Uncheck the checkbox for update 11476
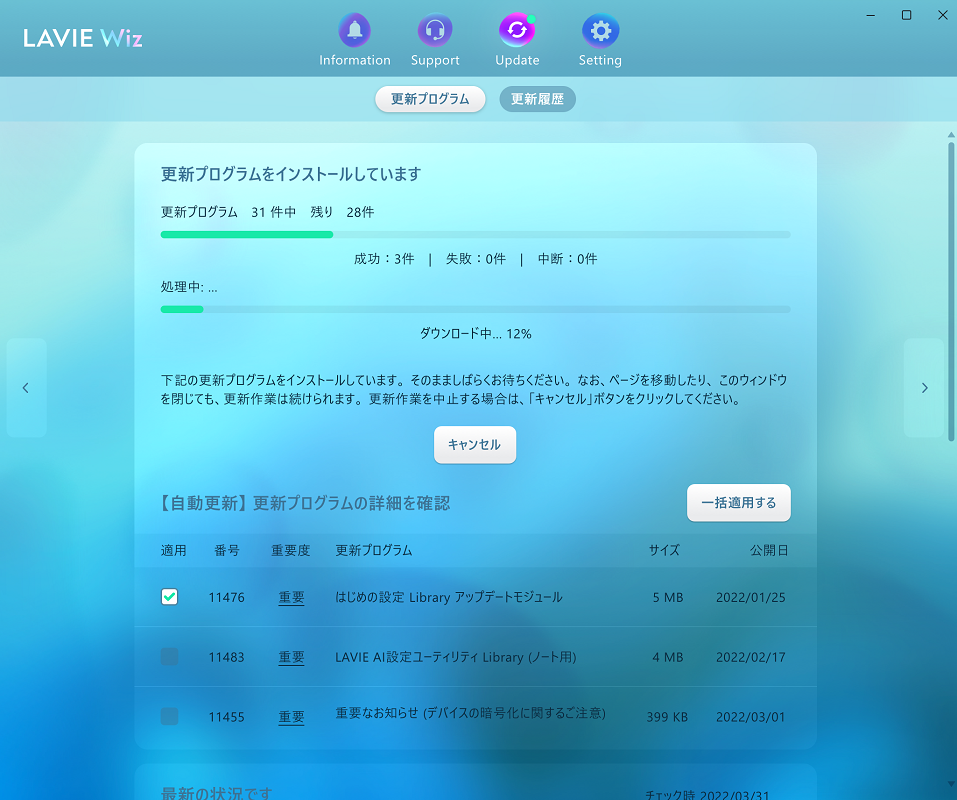Viewport: 957px width, 800px height. click(x=170, y=597)
